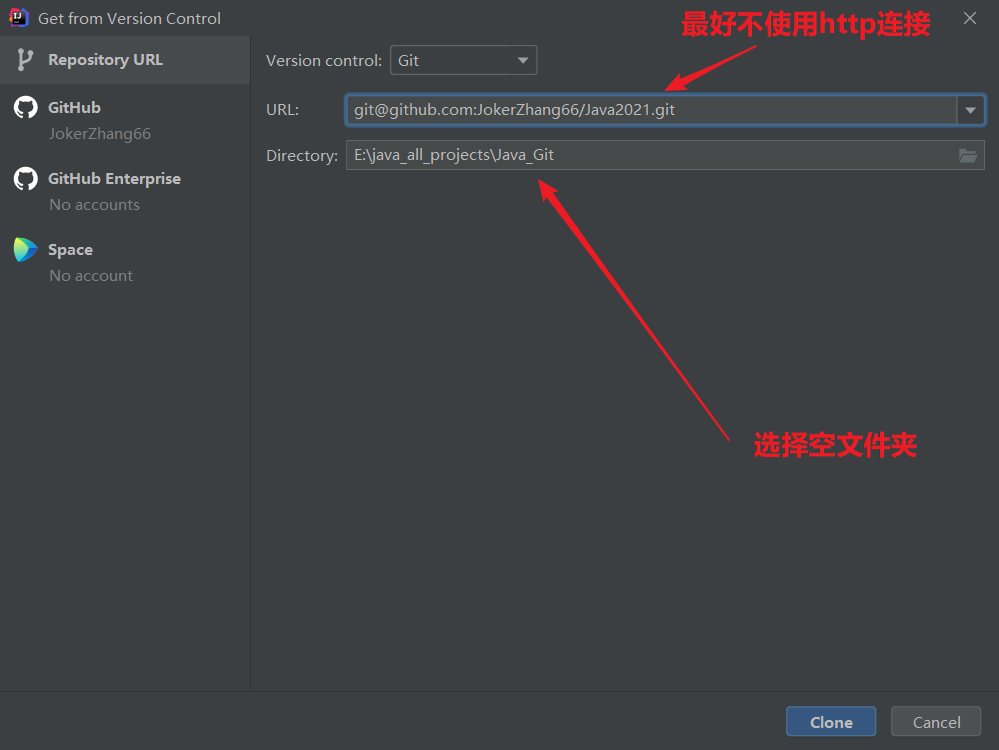Select the Repository URL tab label
Viewport: 999px width, 750px height.
(105, 60)
